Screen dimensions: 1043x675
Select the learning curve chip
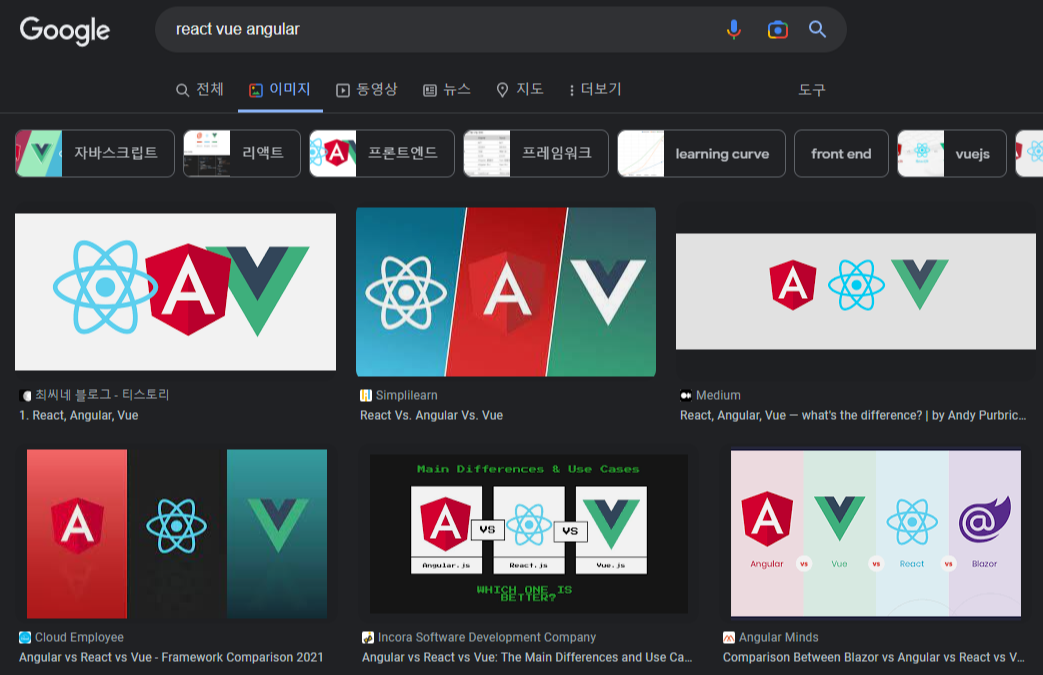701,154
